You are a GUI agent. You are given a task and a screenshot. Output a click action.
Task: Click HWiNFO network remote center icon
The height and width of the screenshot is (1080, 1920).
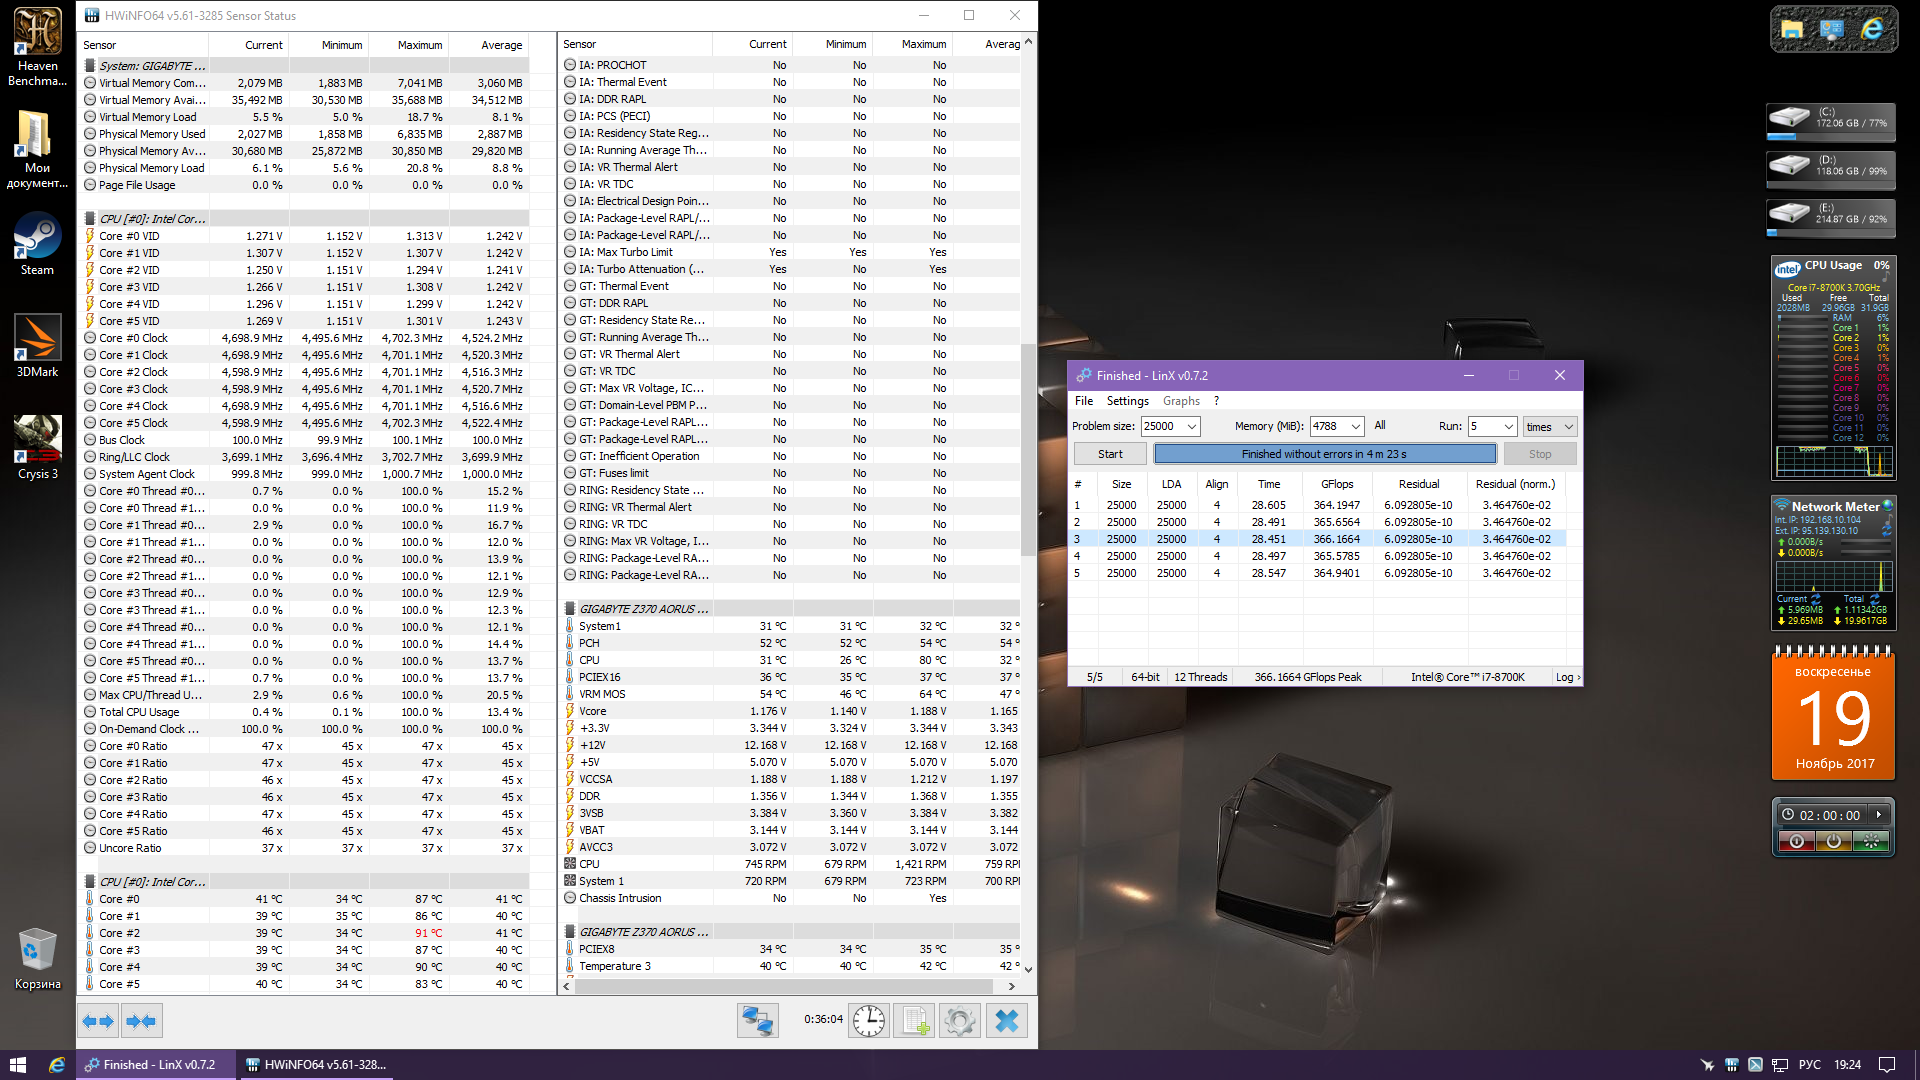[x=757, y=1021]
